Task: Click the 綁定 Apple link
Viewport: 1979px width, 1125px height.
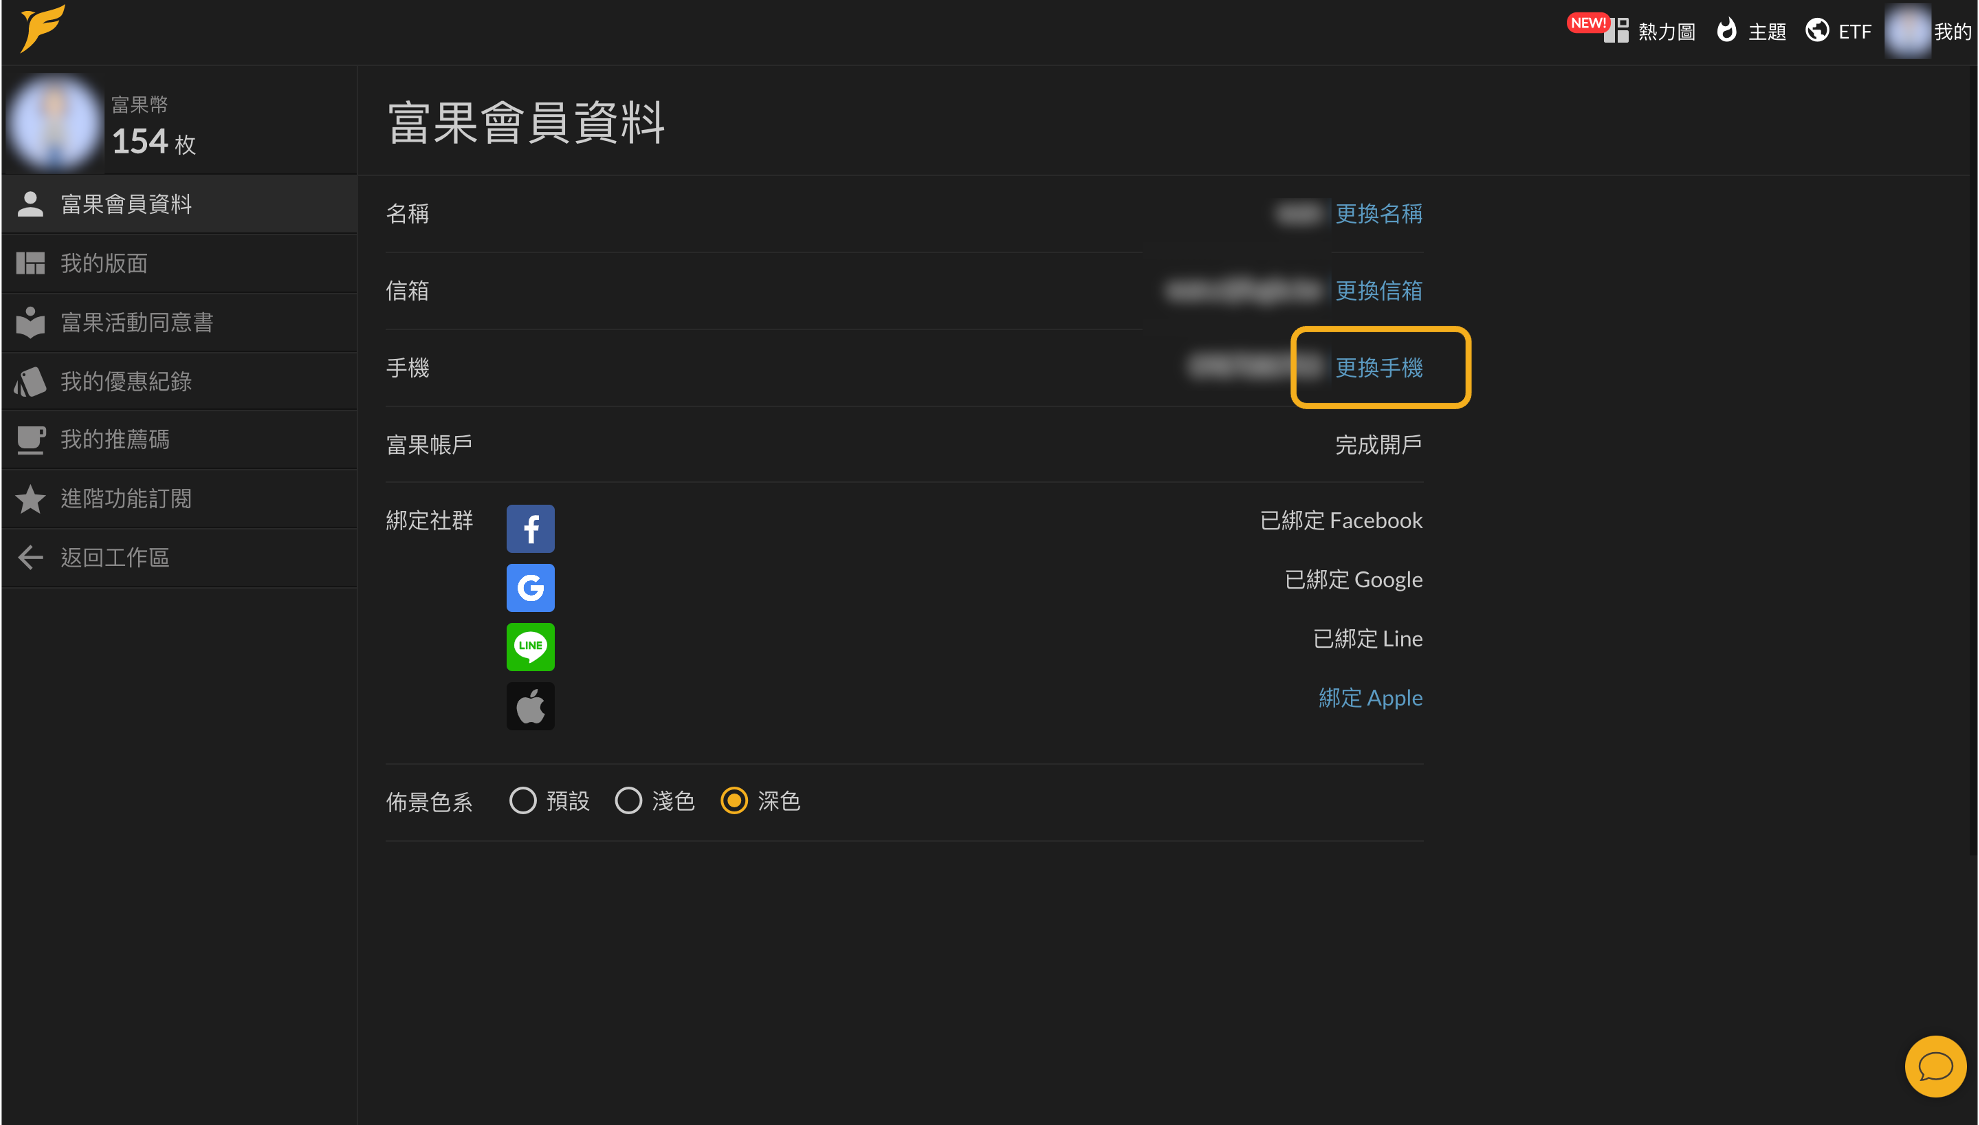Action: pos(1370,697)
